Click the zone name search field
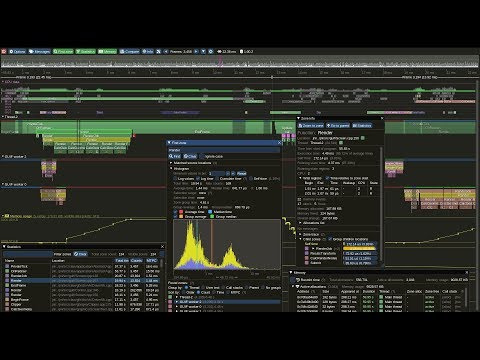The width and height of the screenshot is (480, 360). click(224, 150)
